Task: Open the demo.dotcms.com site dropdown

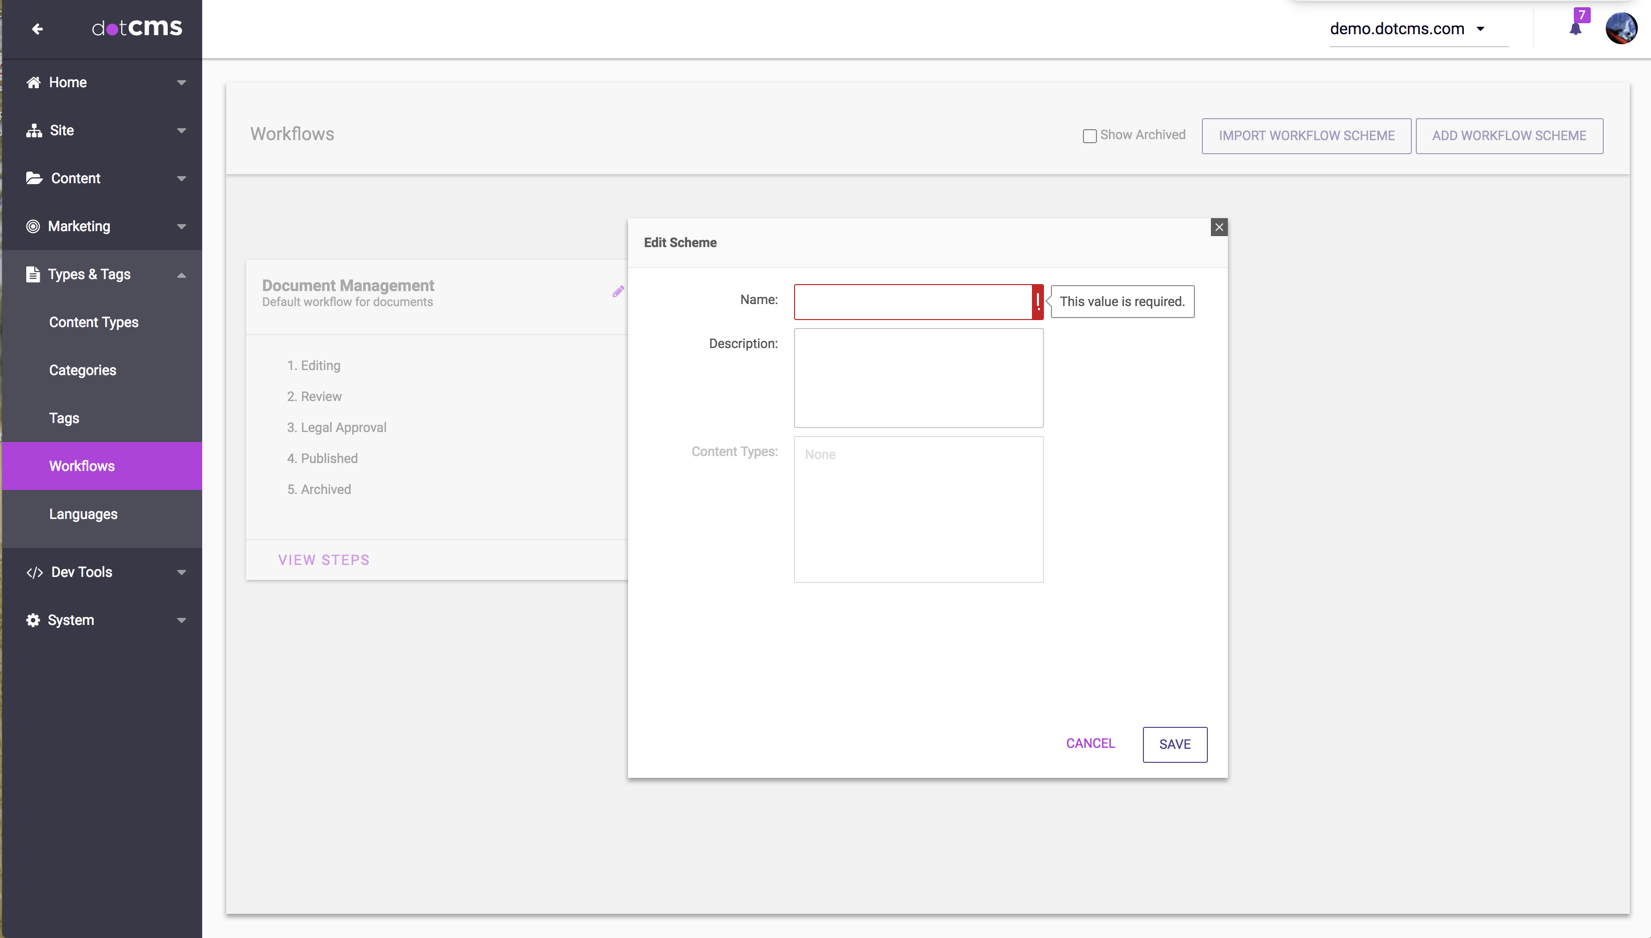Action: tap(1407, 29)
